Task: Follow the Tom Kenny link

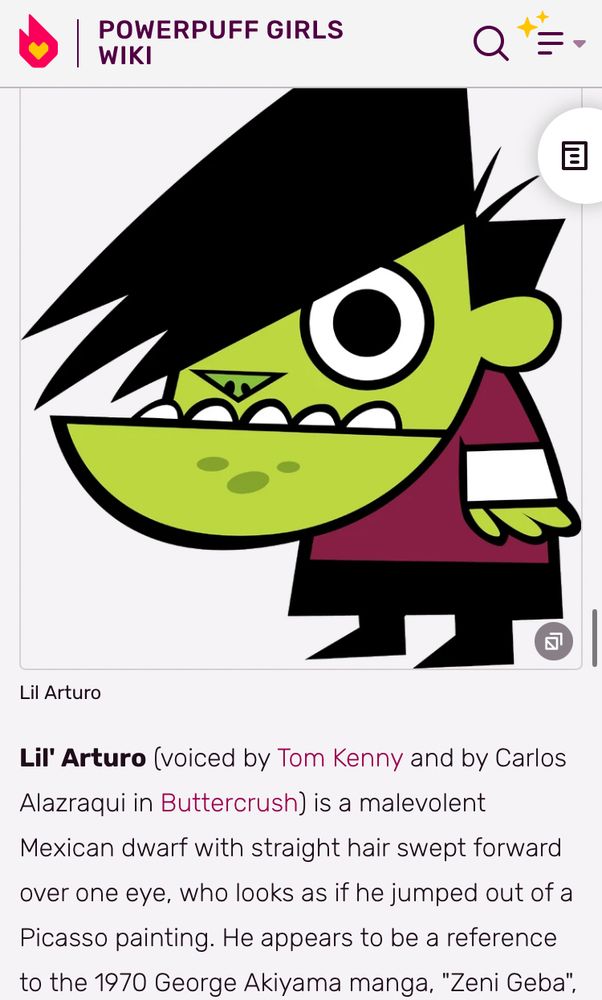Action: point(340,758)
